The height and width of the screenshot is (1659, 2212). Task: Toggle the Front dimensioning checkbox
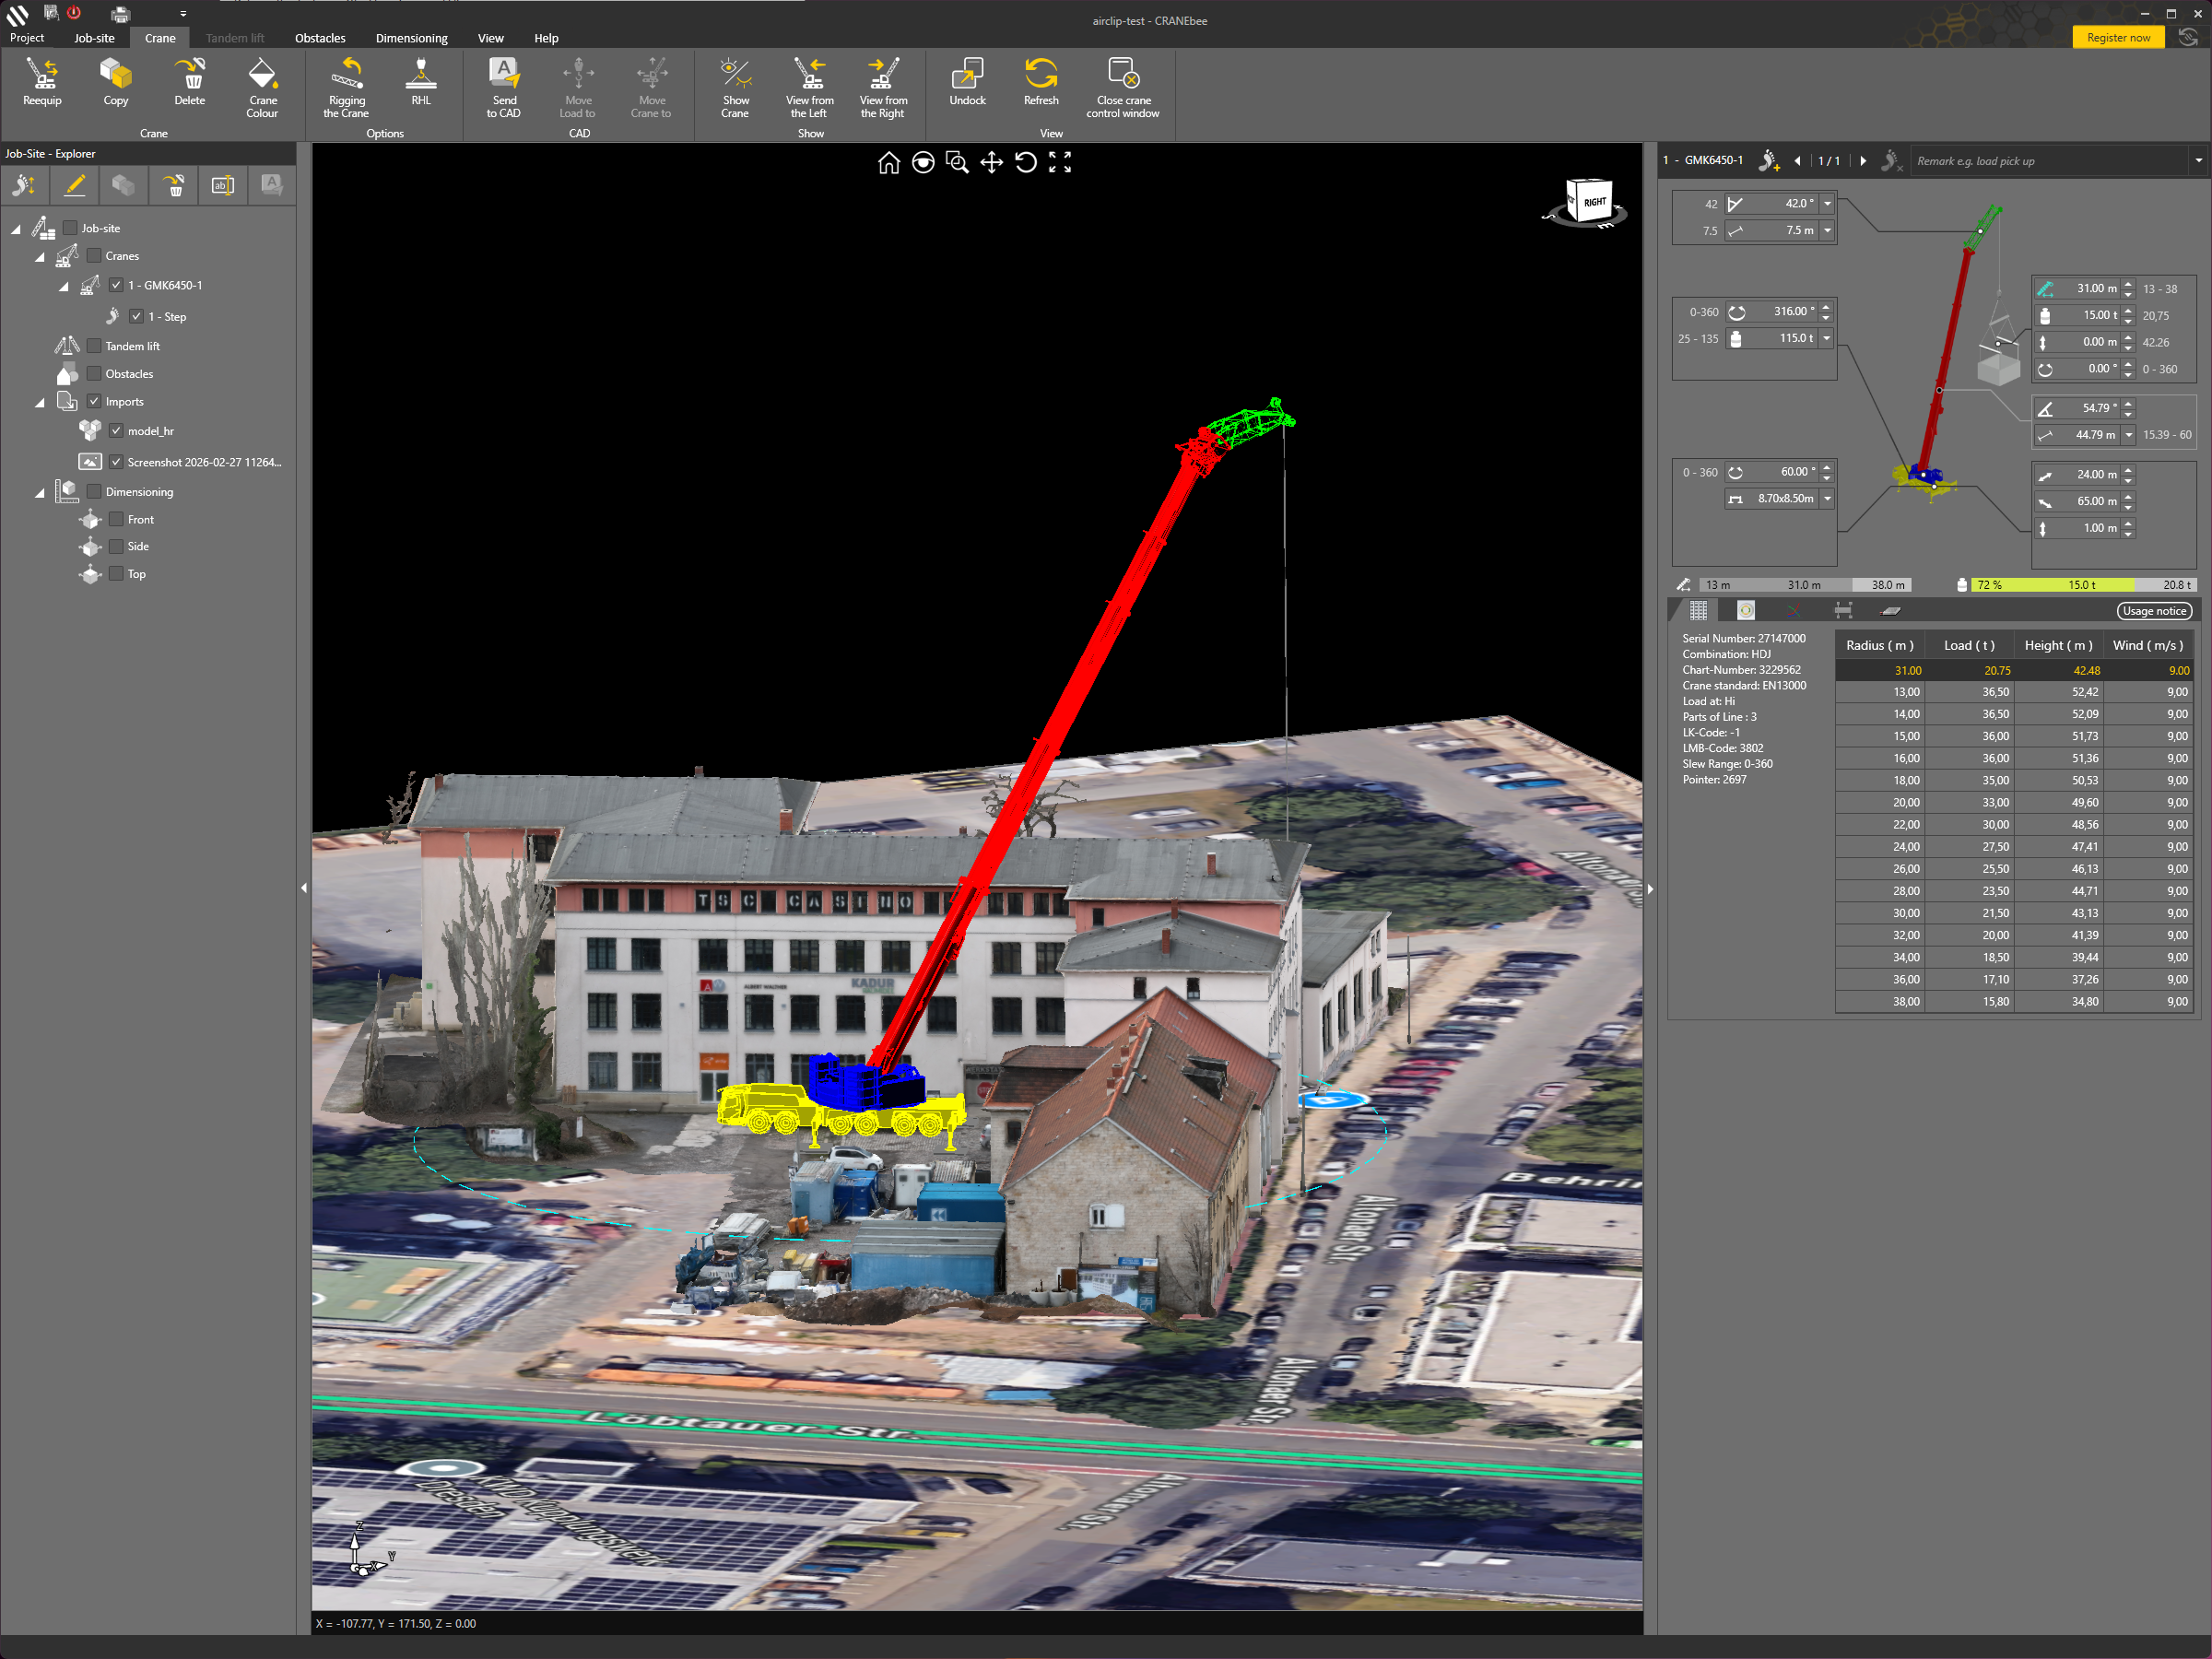point(117,519)
